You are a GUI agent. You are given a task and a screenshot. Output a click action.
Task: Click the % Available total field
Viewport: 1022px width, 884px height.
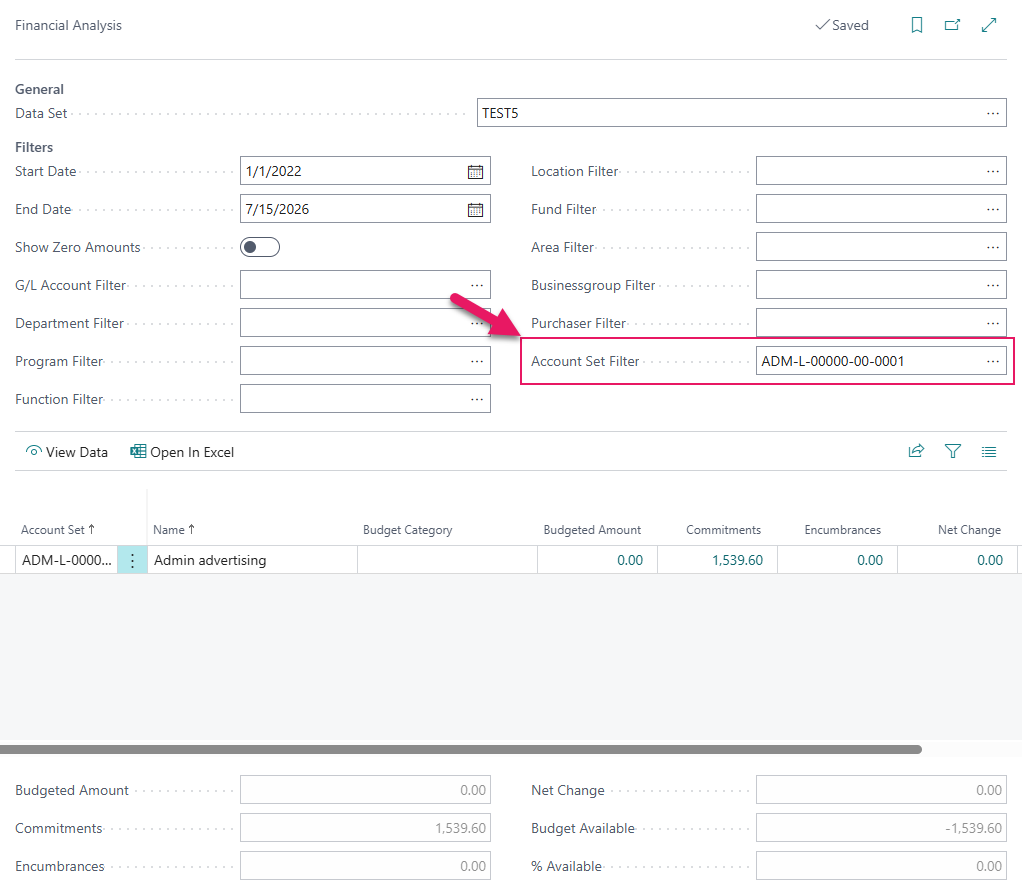[881, 866]
